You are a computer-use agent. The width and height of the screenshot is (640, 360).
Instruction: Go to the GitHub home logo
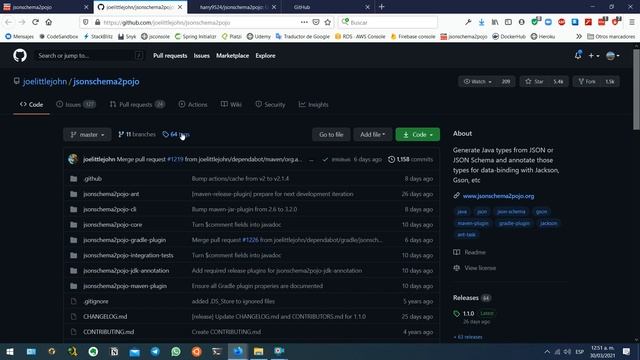click(20, 56)
